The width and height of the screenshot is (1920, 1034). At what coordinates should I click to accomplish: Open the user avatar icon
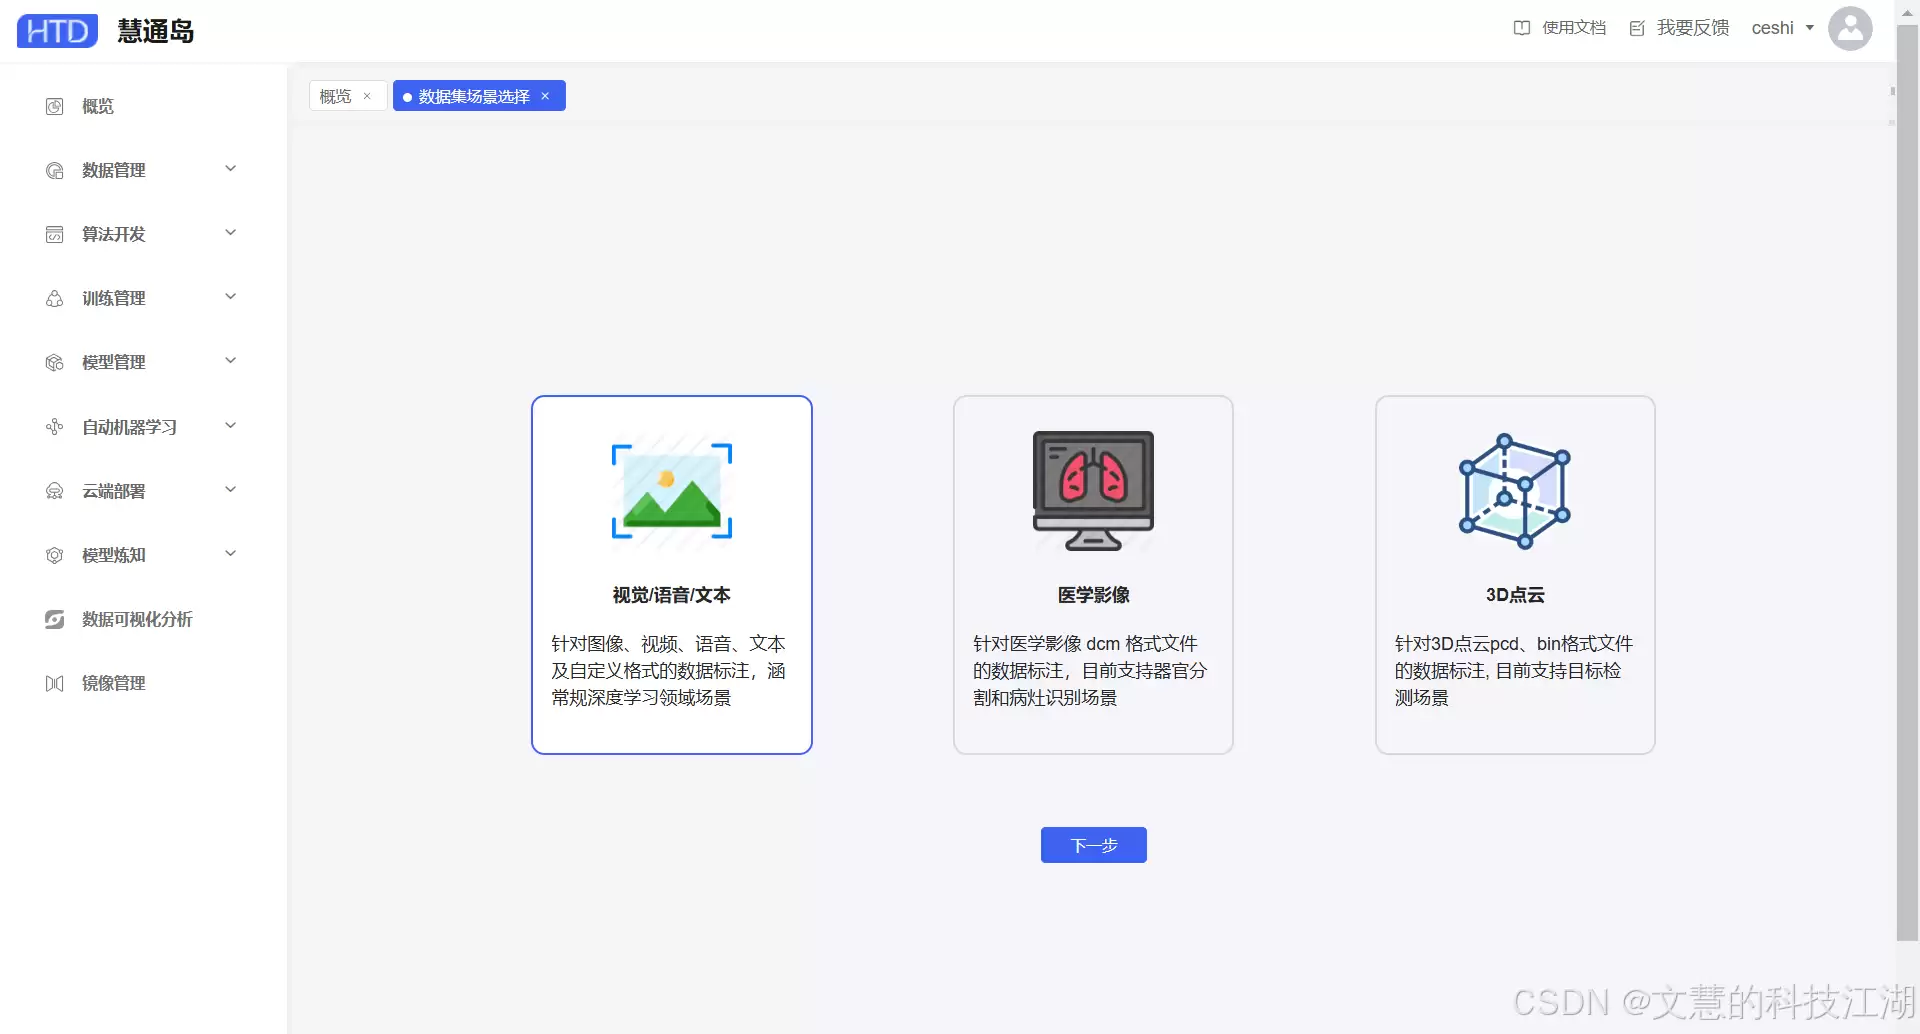click(1850, 28)
